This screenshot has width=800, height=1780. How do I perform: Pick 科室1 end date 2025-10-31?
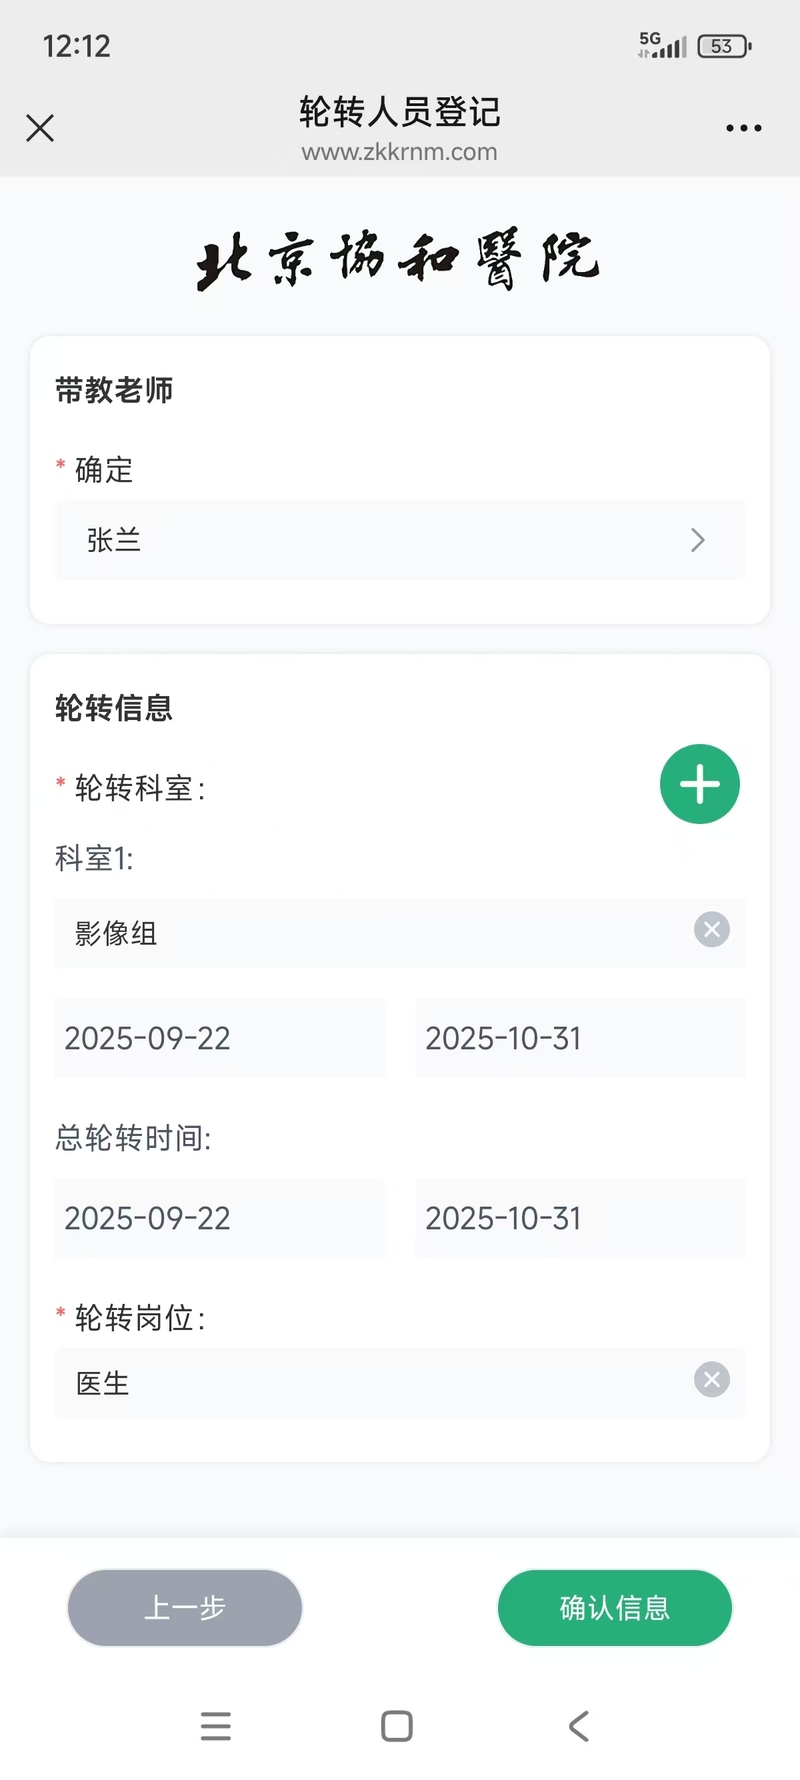click(580, 1038)
